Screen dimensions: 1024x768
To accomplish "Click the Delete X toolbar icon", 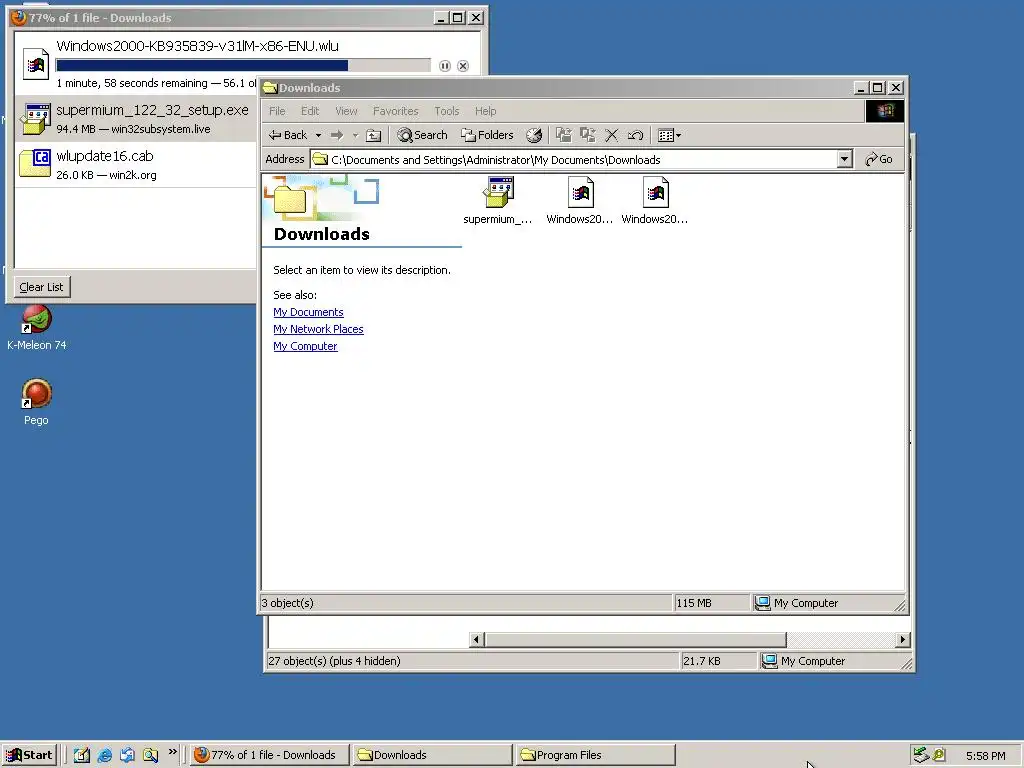I will [612, 135].
